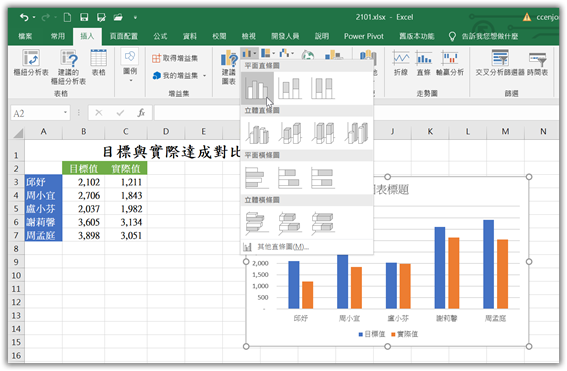Switch to the 常用 (Home) tab
The image size is (567, 371).
point(58,36)
